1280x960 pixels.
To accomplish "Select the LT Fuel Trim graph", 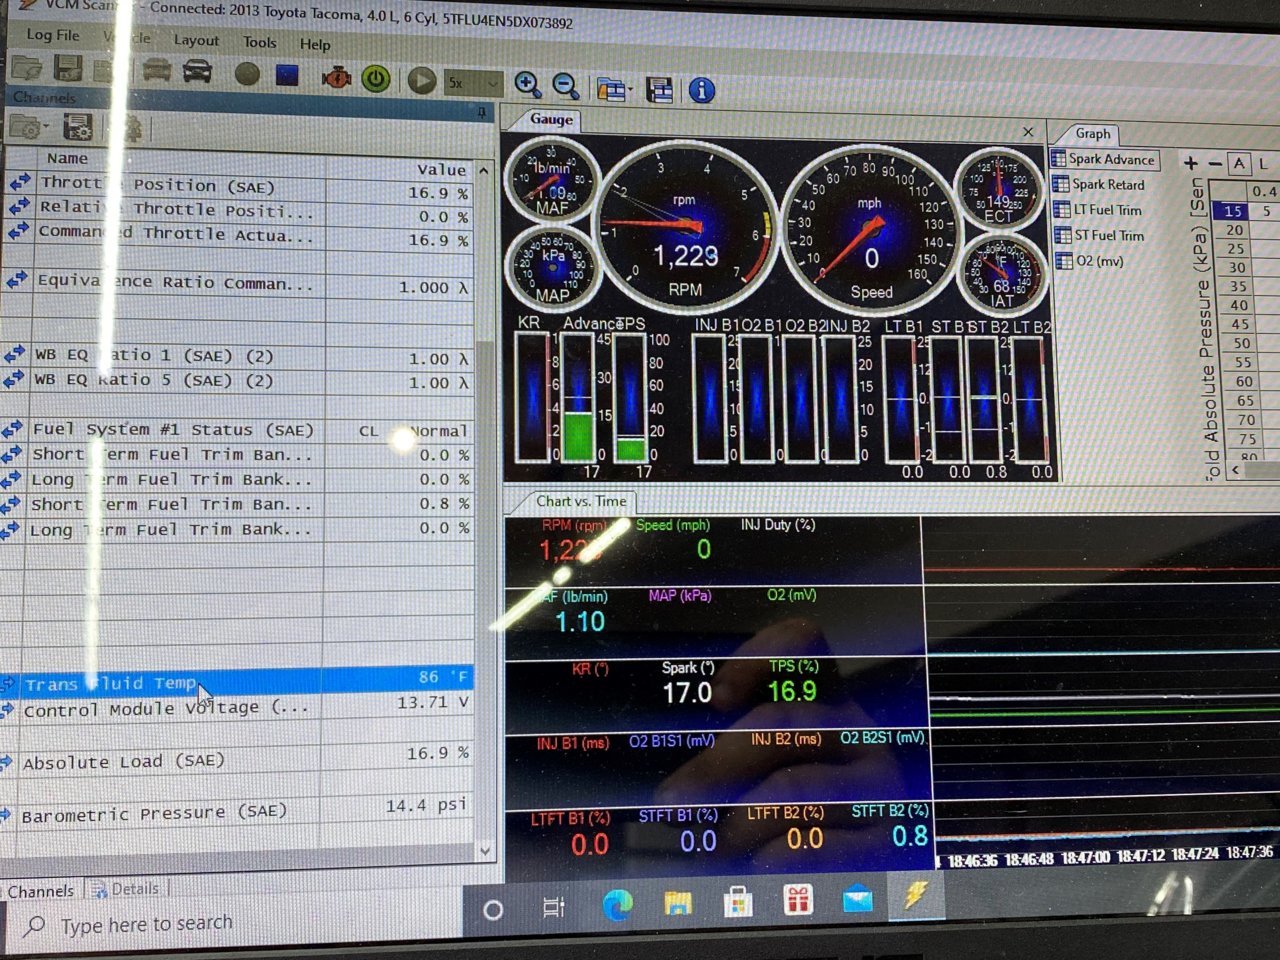I will coord(1098,210).
